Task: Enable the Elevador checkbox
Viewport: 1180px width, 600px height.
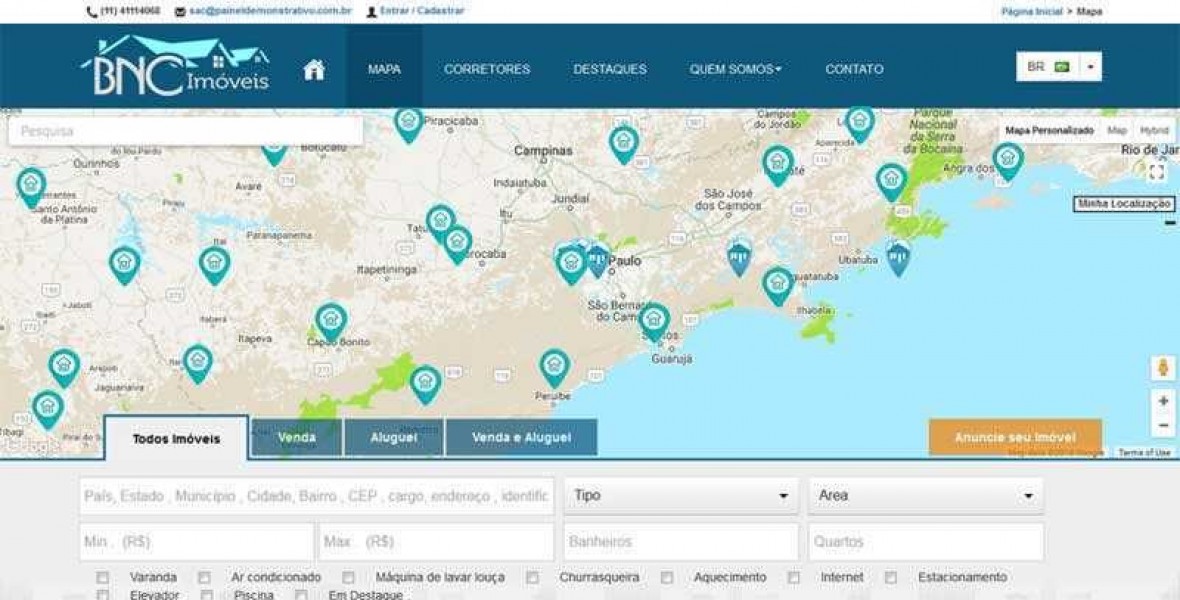Action: point(102,595)
